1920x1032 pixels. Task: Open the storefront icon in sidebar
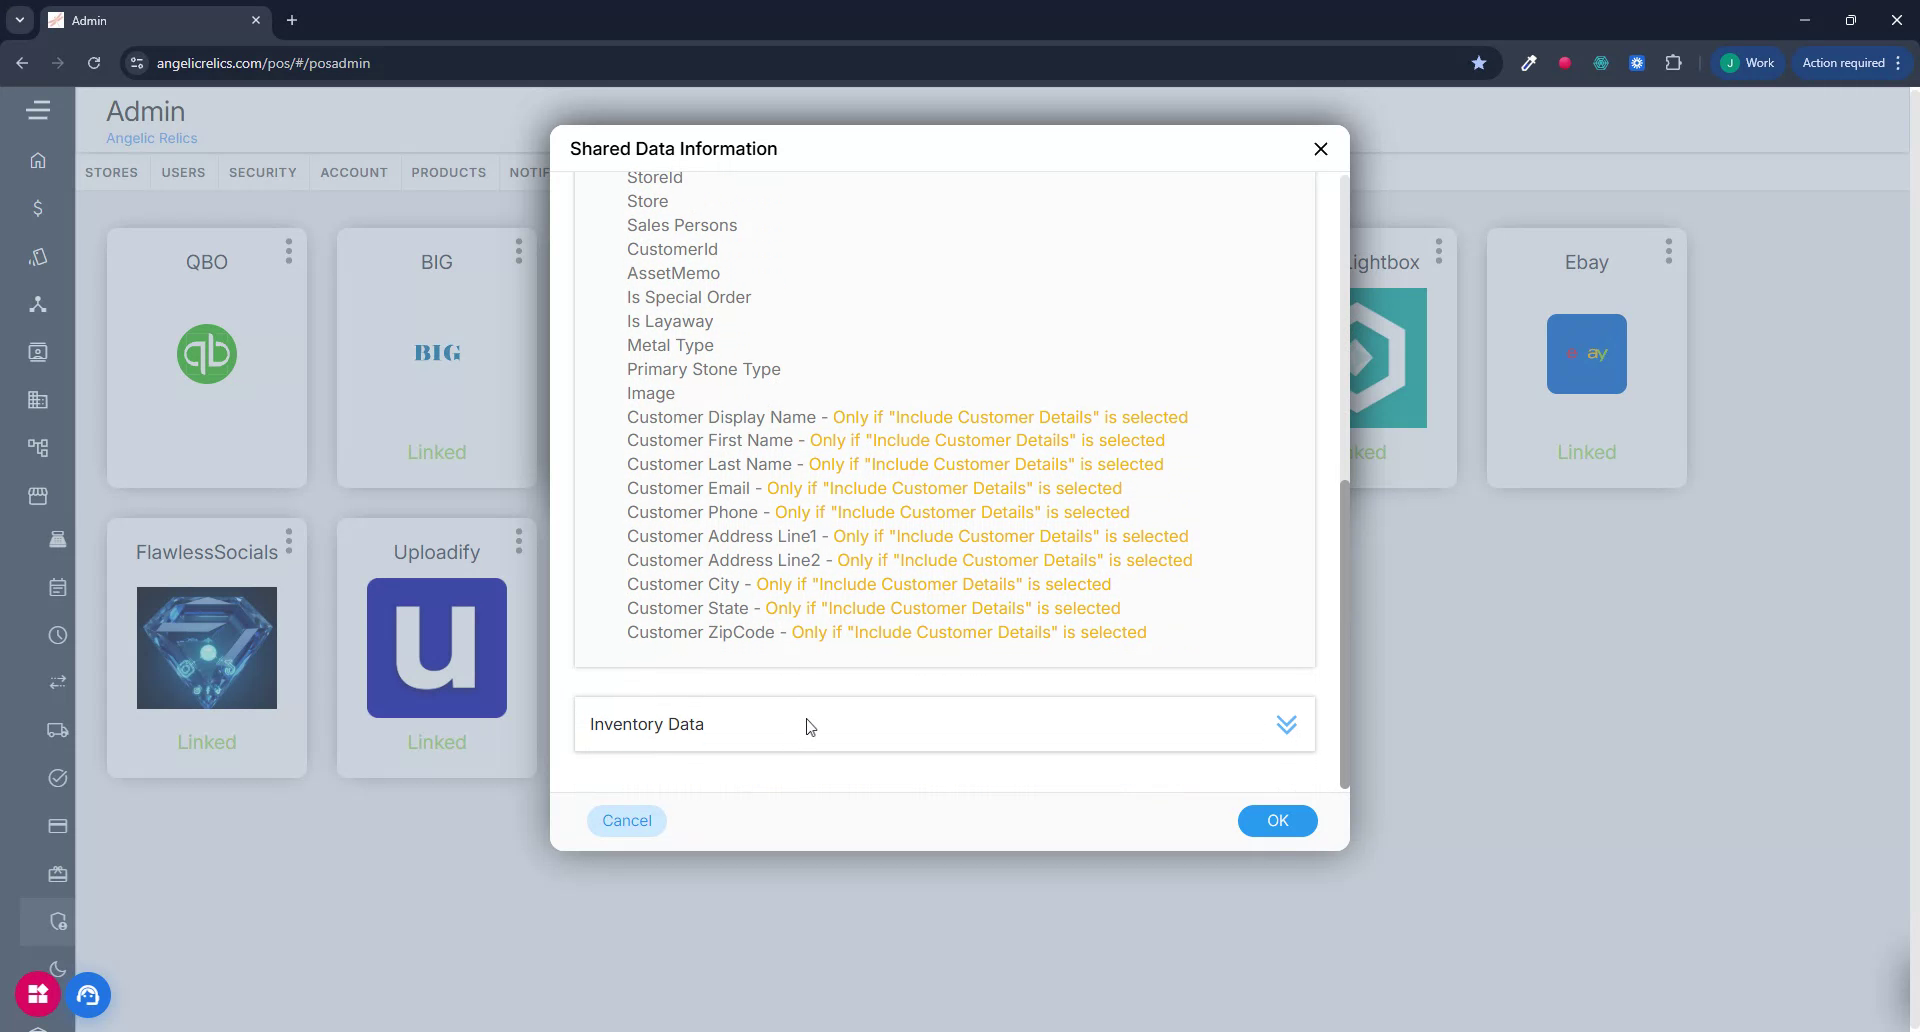click(38, 496)
